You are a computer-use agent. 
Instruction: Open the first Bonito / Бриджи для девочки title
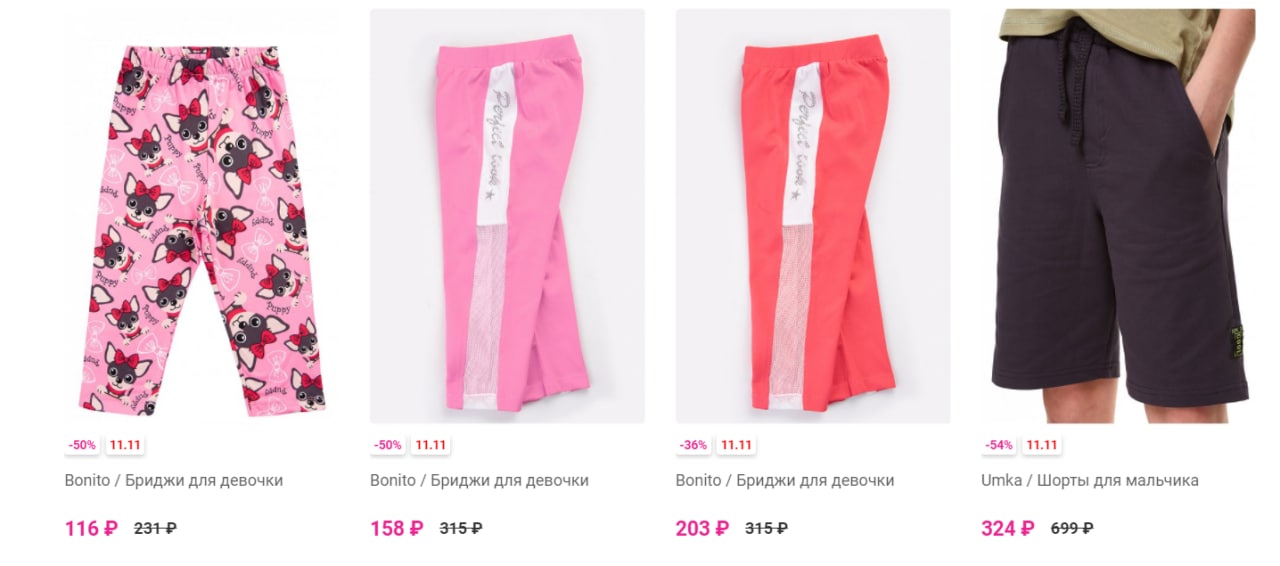[174, 480]
